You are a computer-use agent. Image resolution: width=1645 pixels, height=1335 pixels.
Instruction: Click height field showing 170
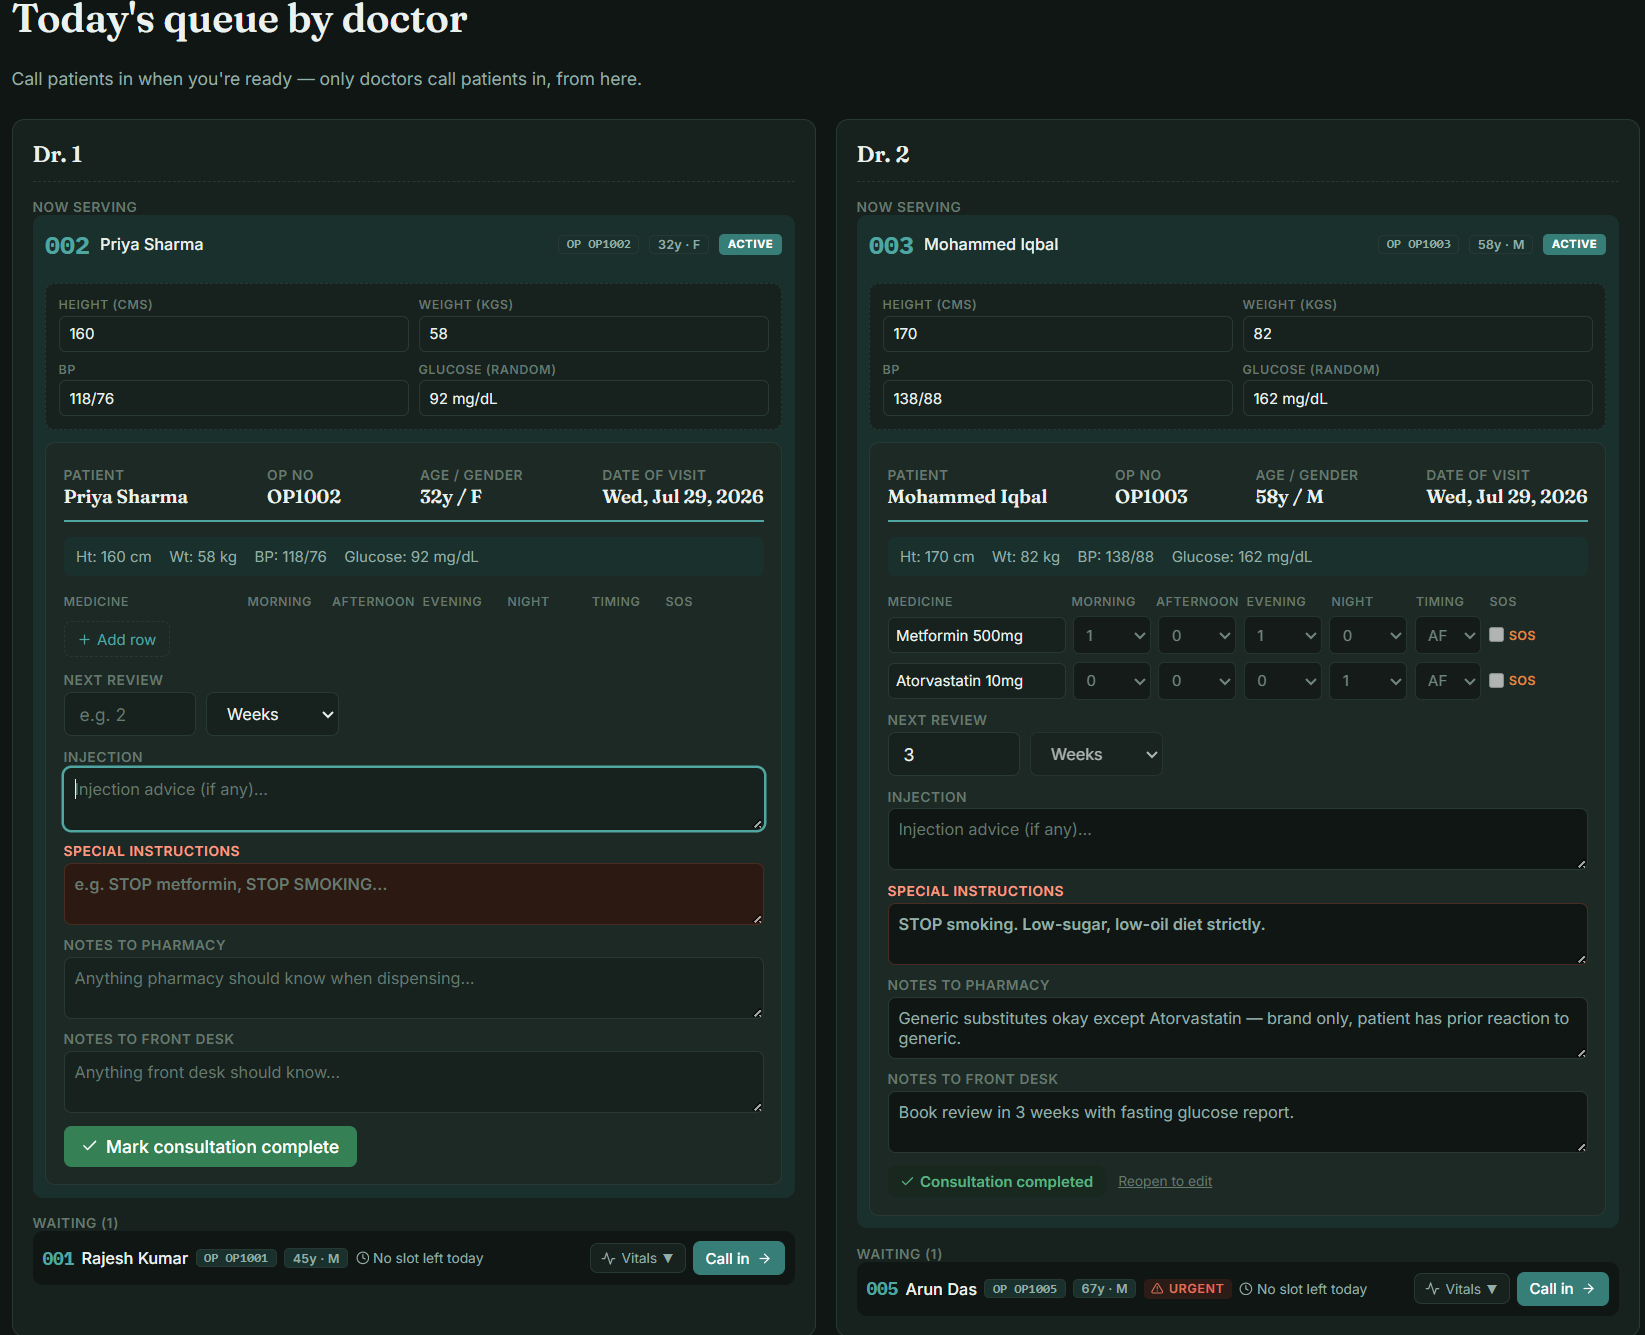tap(1058, 334)
